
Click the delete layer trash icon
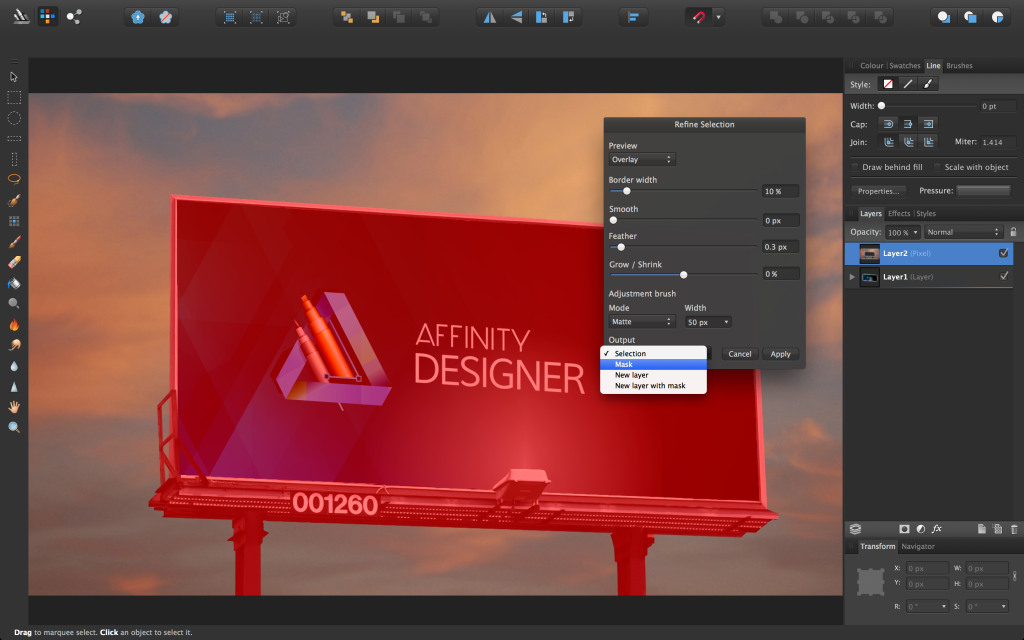coord(1014,529)
